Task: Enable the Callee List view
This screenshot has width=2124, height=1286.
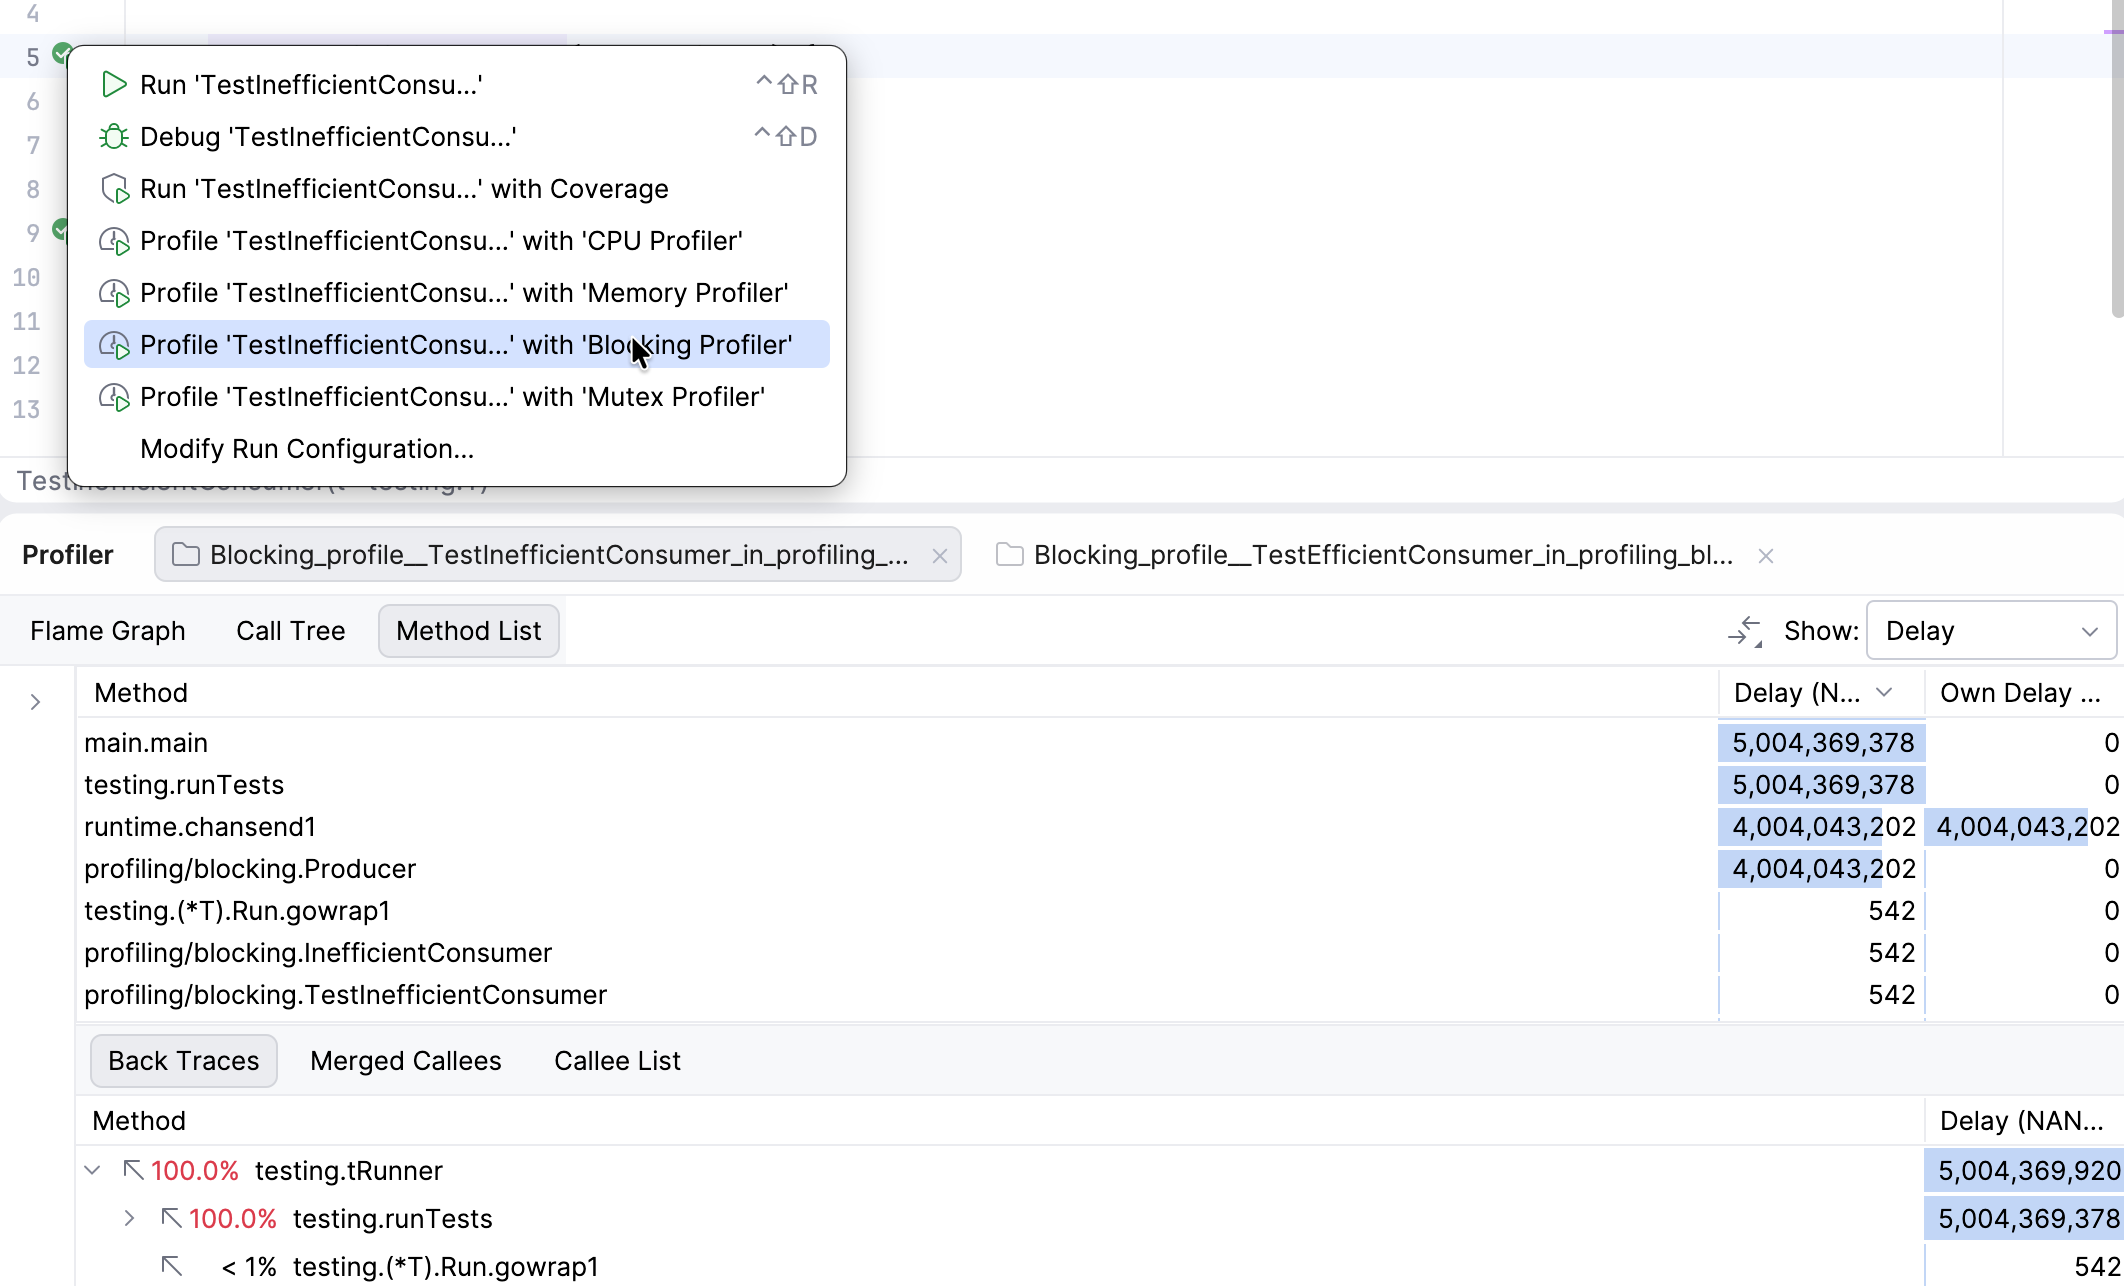Action: pos(617,1060)
